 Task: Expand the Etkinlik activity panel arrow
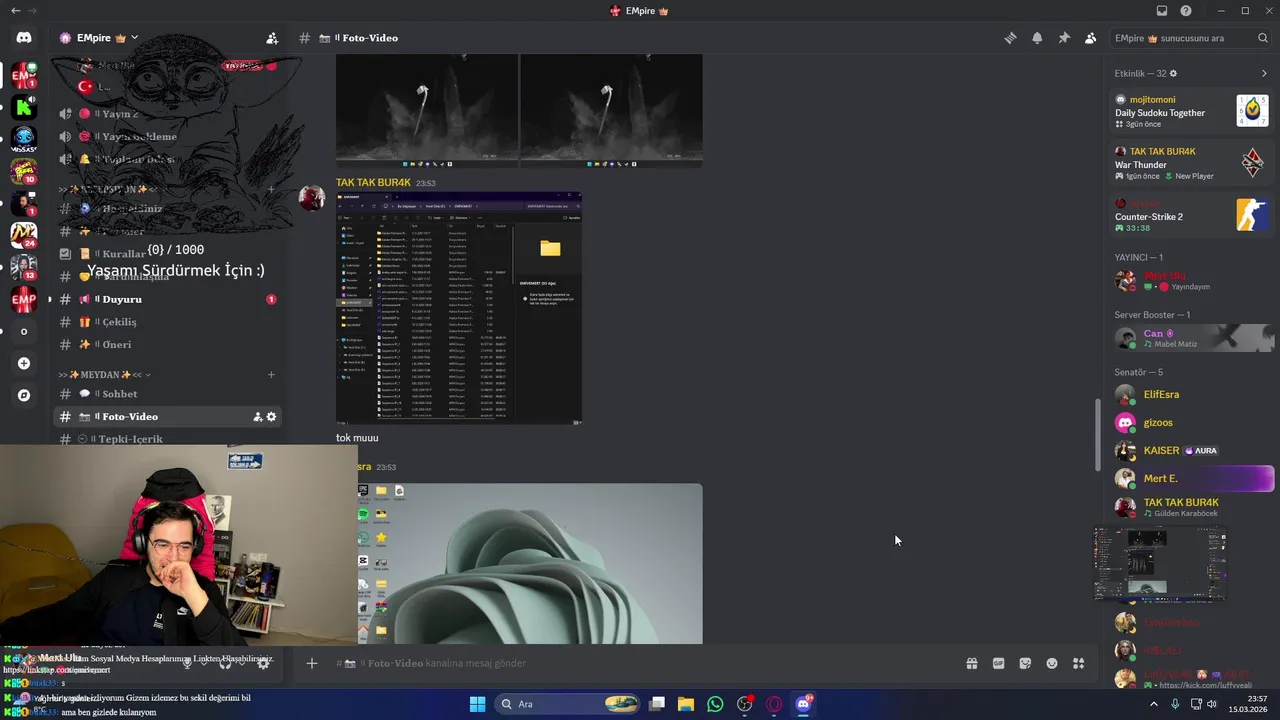[1264, 73]
